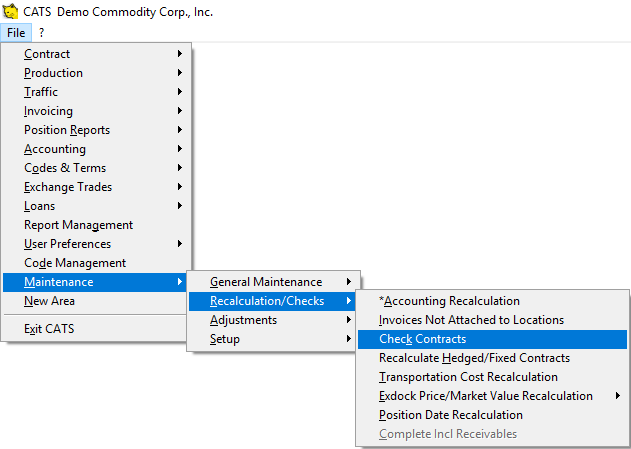
Task: Select Recalculation/Checks item
Action: point(273,301)
